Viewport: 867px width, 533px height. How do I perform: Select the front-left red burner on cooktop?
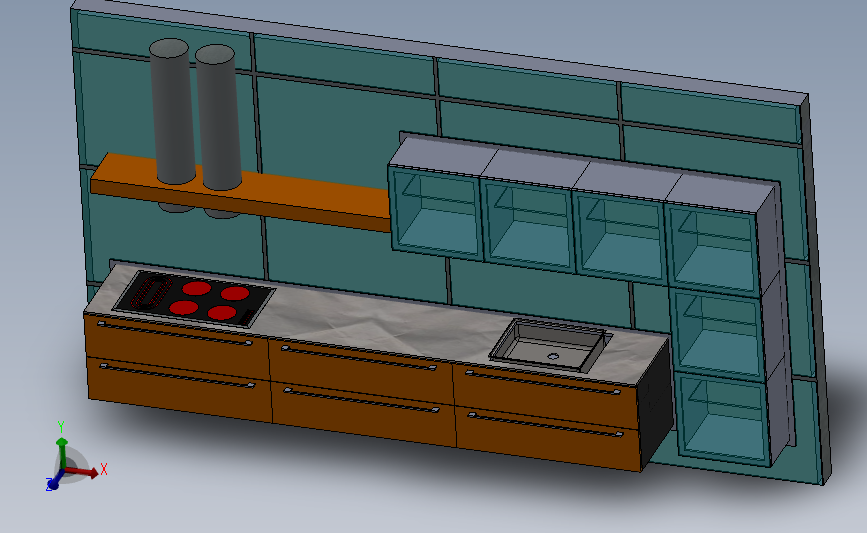(x=184, y=307)
